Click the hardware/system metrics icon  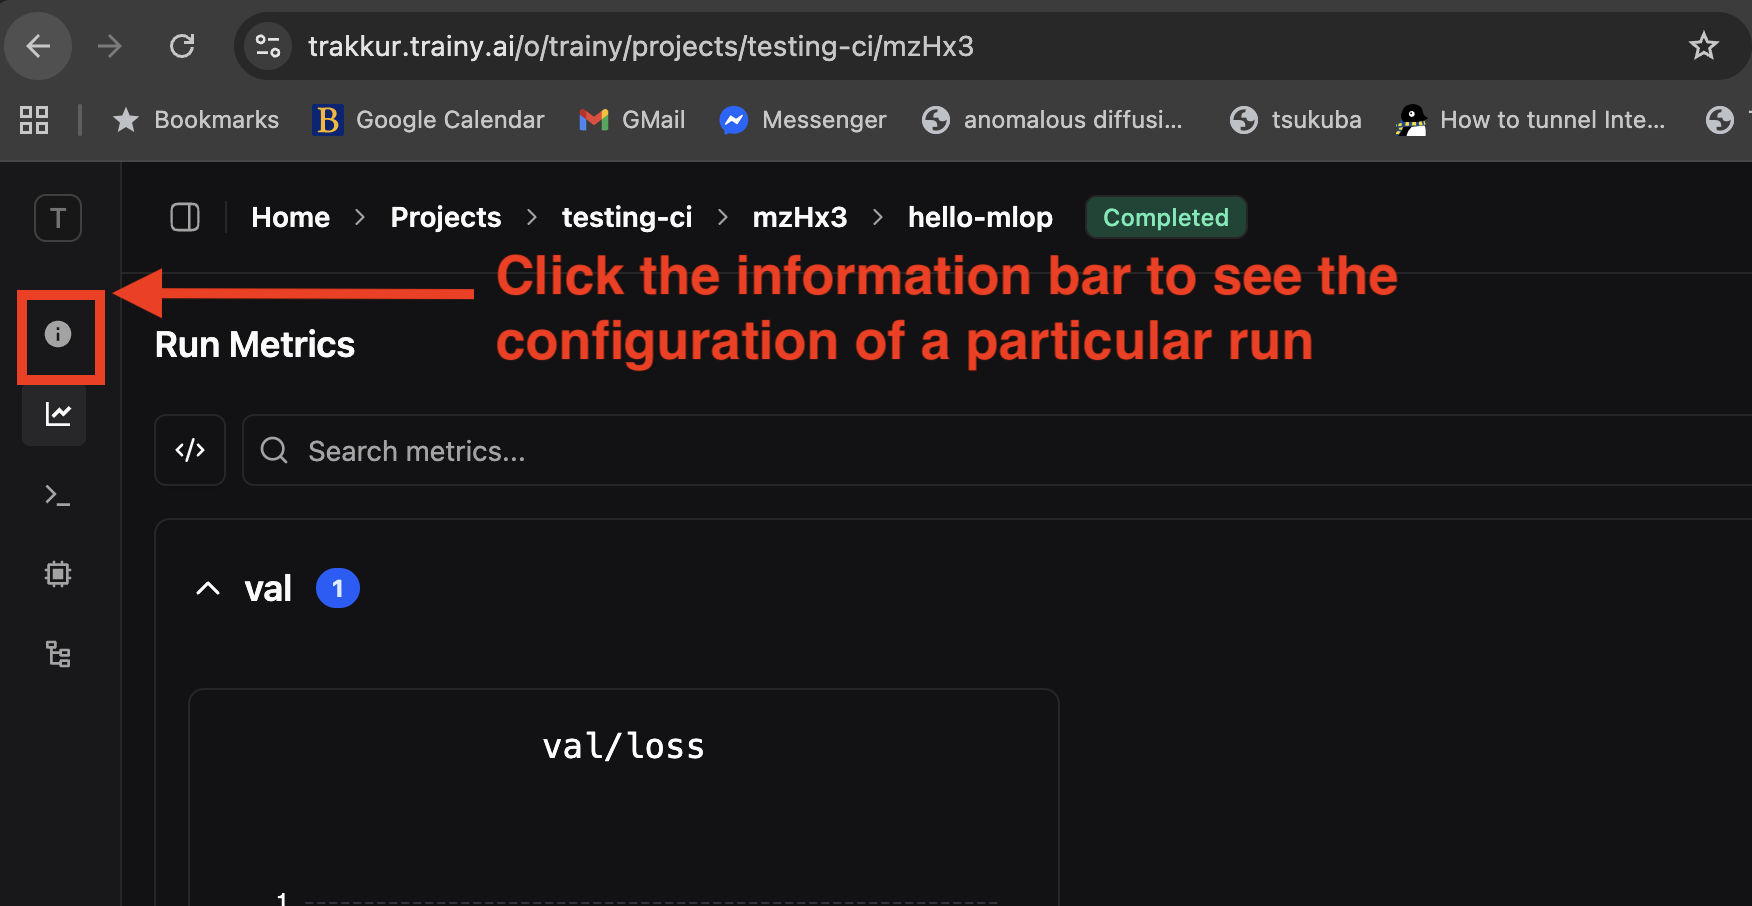57,574
